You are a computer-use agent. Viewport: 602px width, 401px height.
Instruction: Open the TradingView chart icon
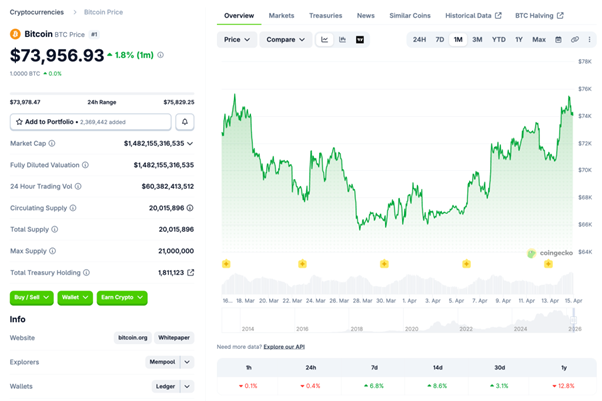(x=360, y=40)
